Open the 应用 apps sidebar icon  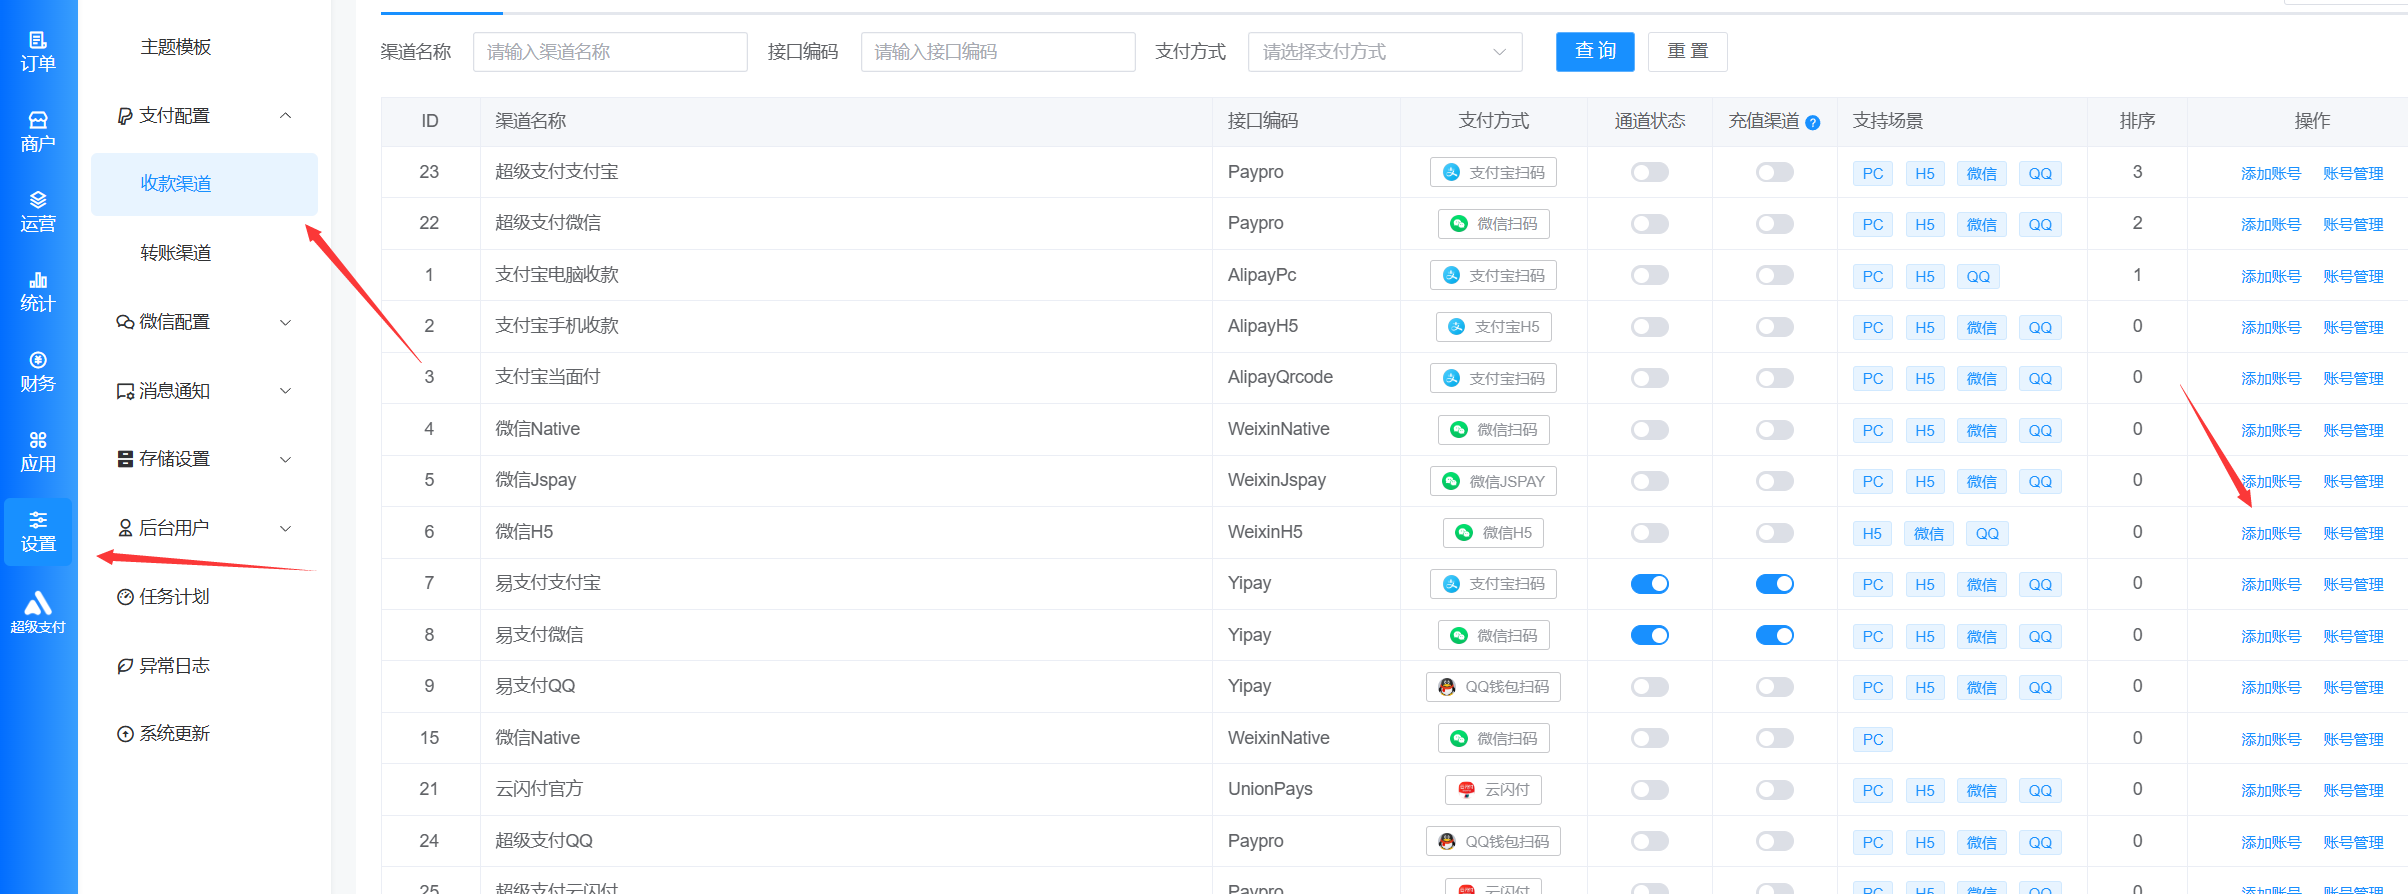[38, 452]
